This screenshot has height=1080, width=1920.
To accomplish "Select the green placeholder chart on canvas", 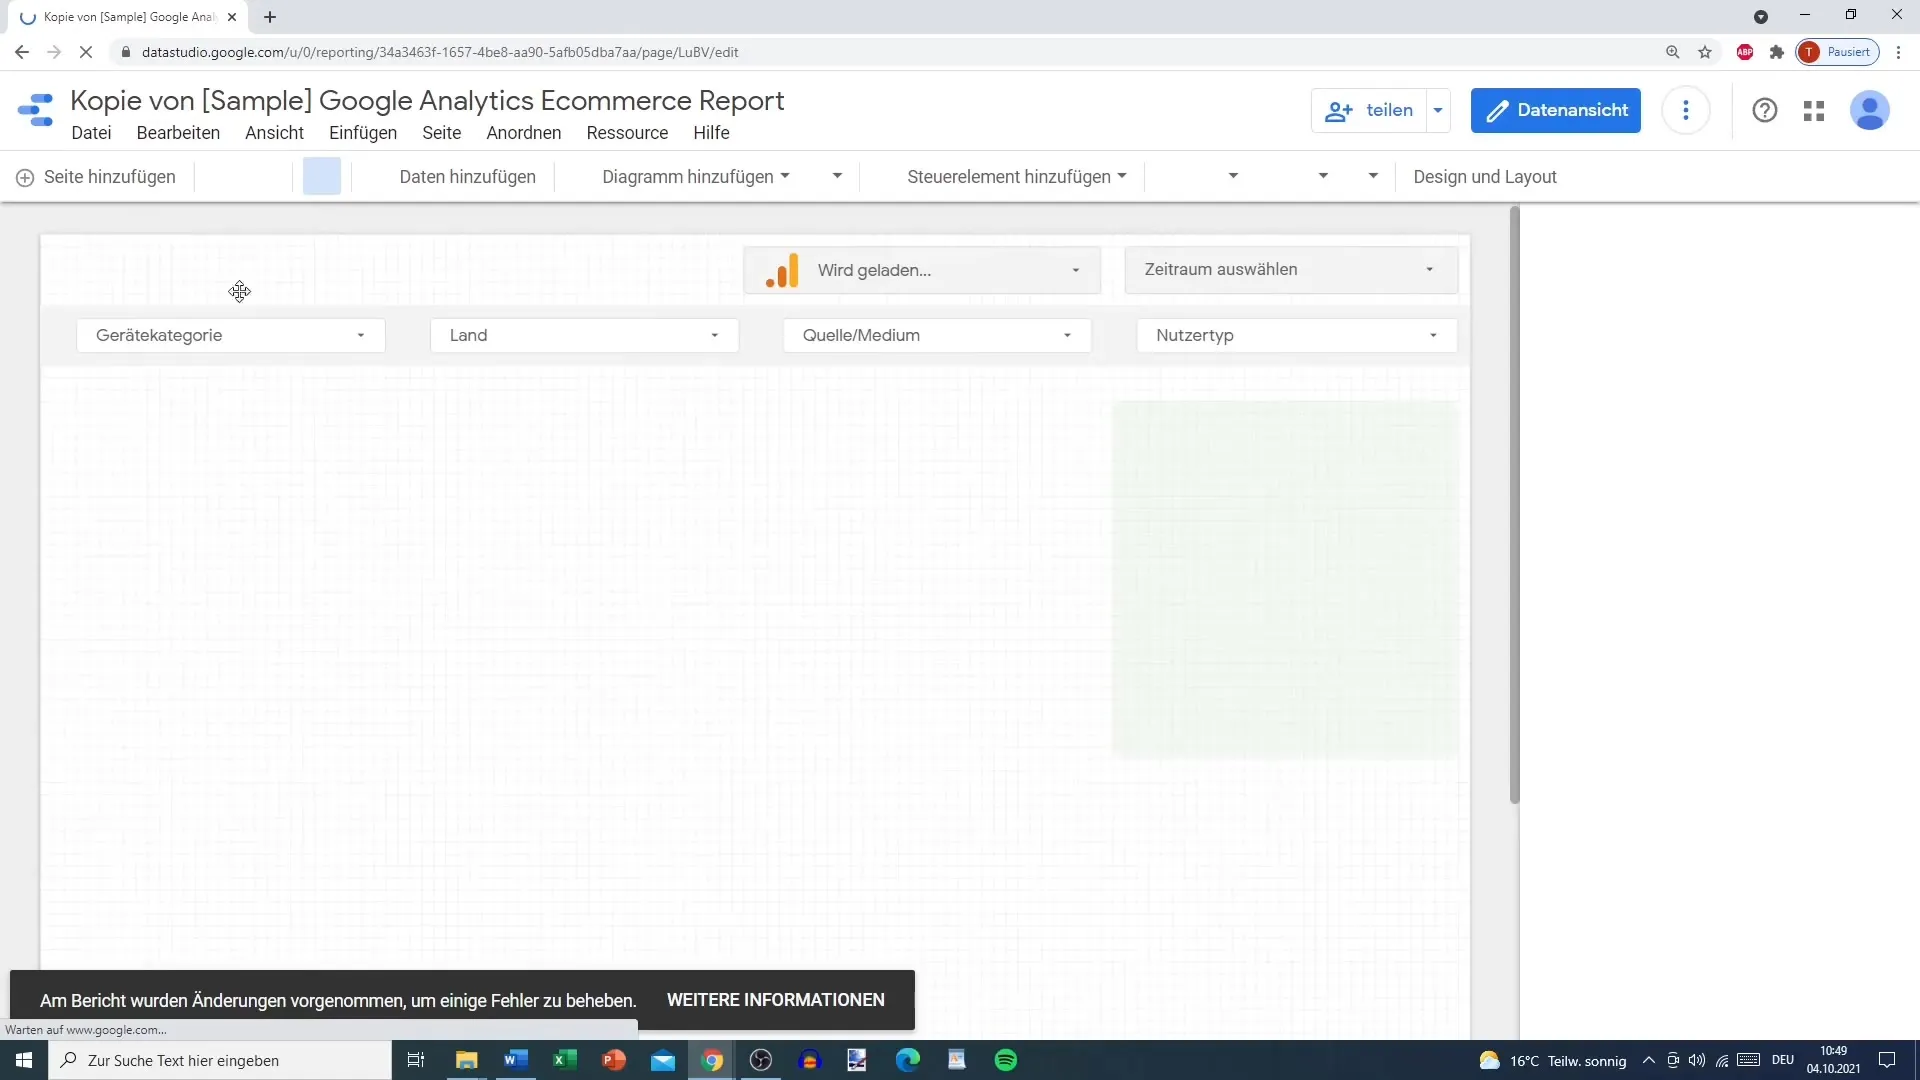I will [1285, 579].
